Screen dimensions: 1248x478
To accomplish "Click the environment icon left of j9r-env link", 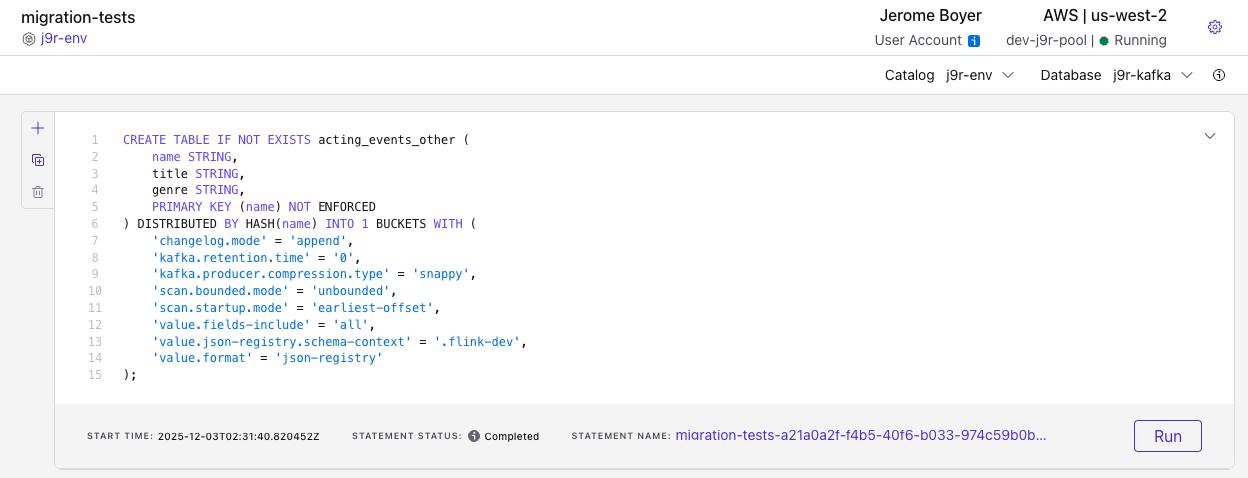I will 29,39.
